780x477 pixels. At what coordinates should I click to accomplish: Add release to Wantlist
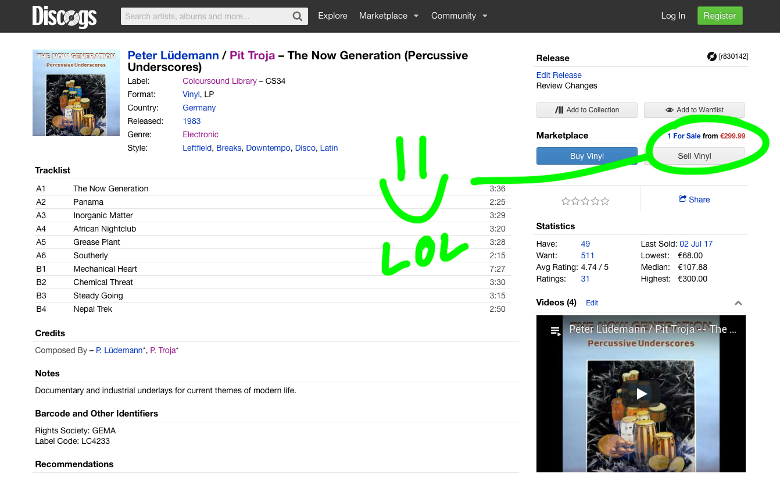(x=693, y=109)
